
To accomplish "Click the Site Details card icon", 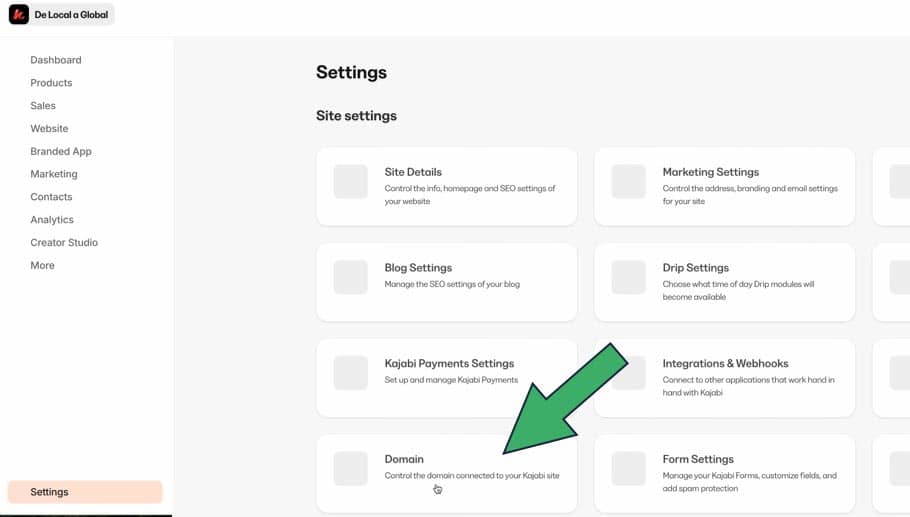I will (350, 182).
